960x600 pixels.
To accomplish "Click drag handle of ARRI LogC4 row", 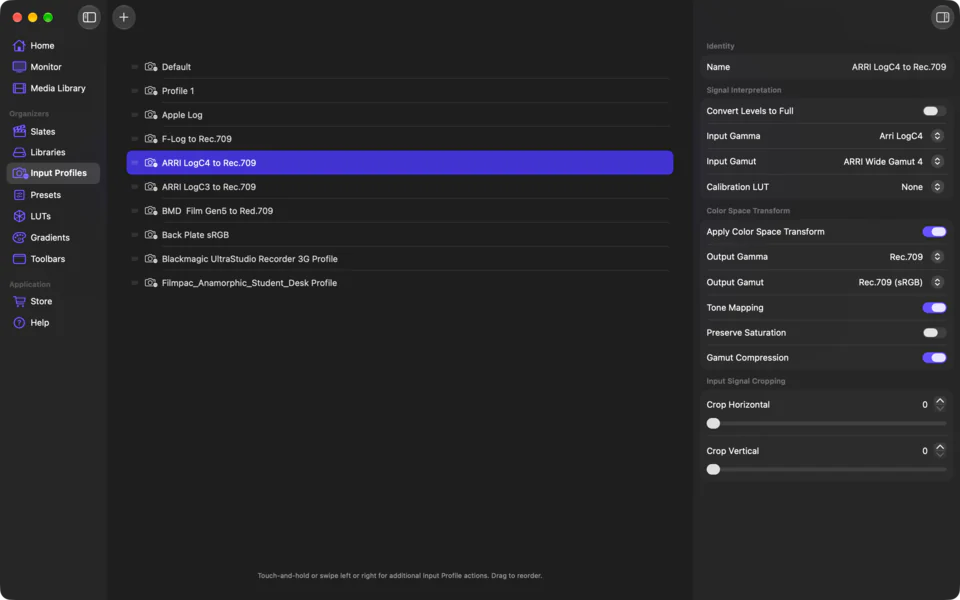I will click(135, 163).
